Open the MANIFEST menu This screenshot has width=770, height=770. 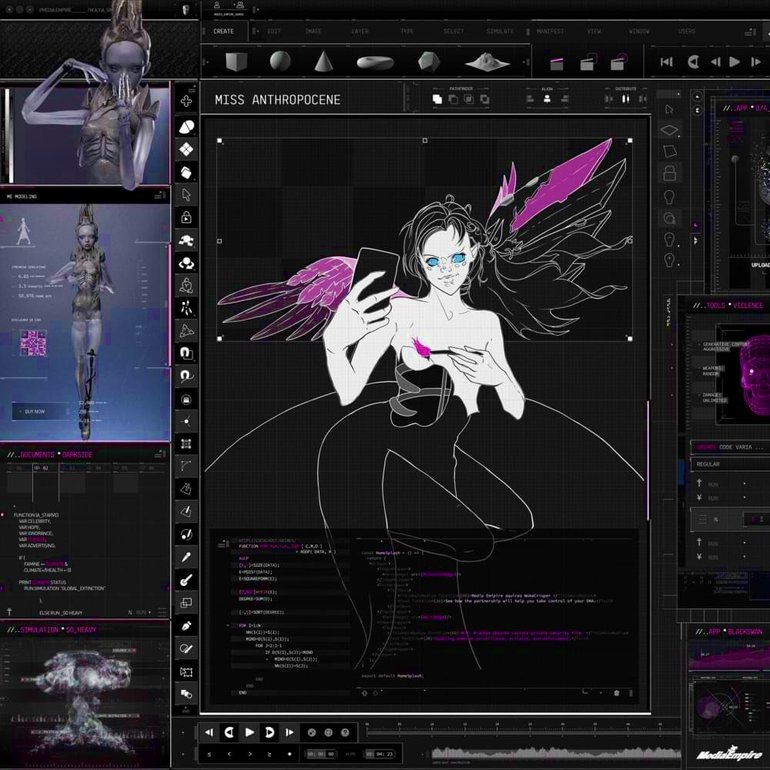click(549, 31)
